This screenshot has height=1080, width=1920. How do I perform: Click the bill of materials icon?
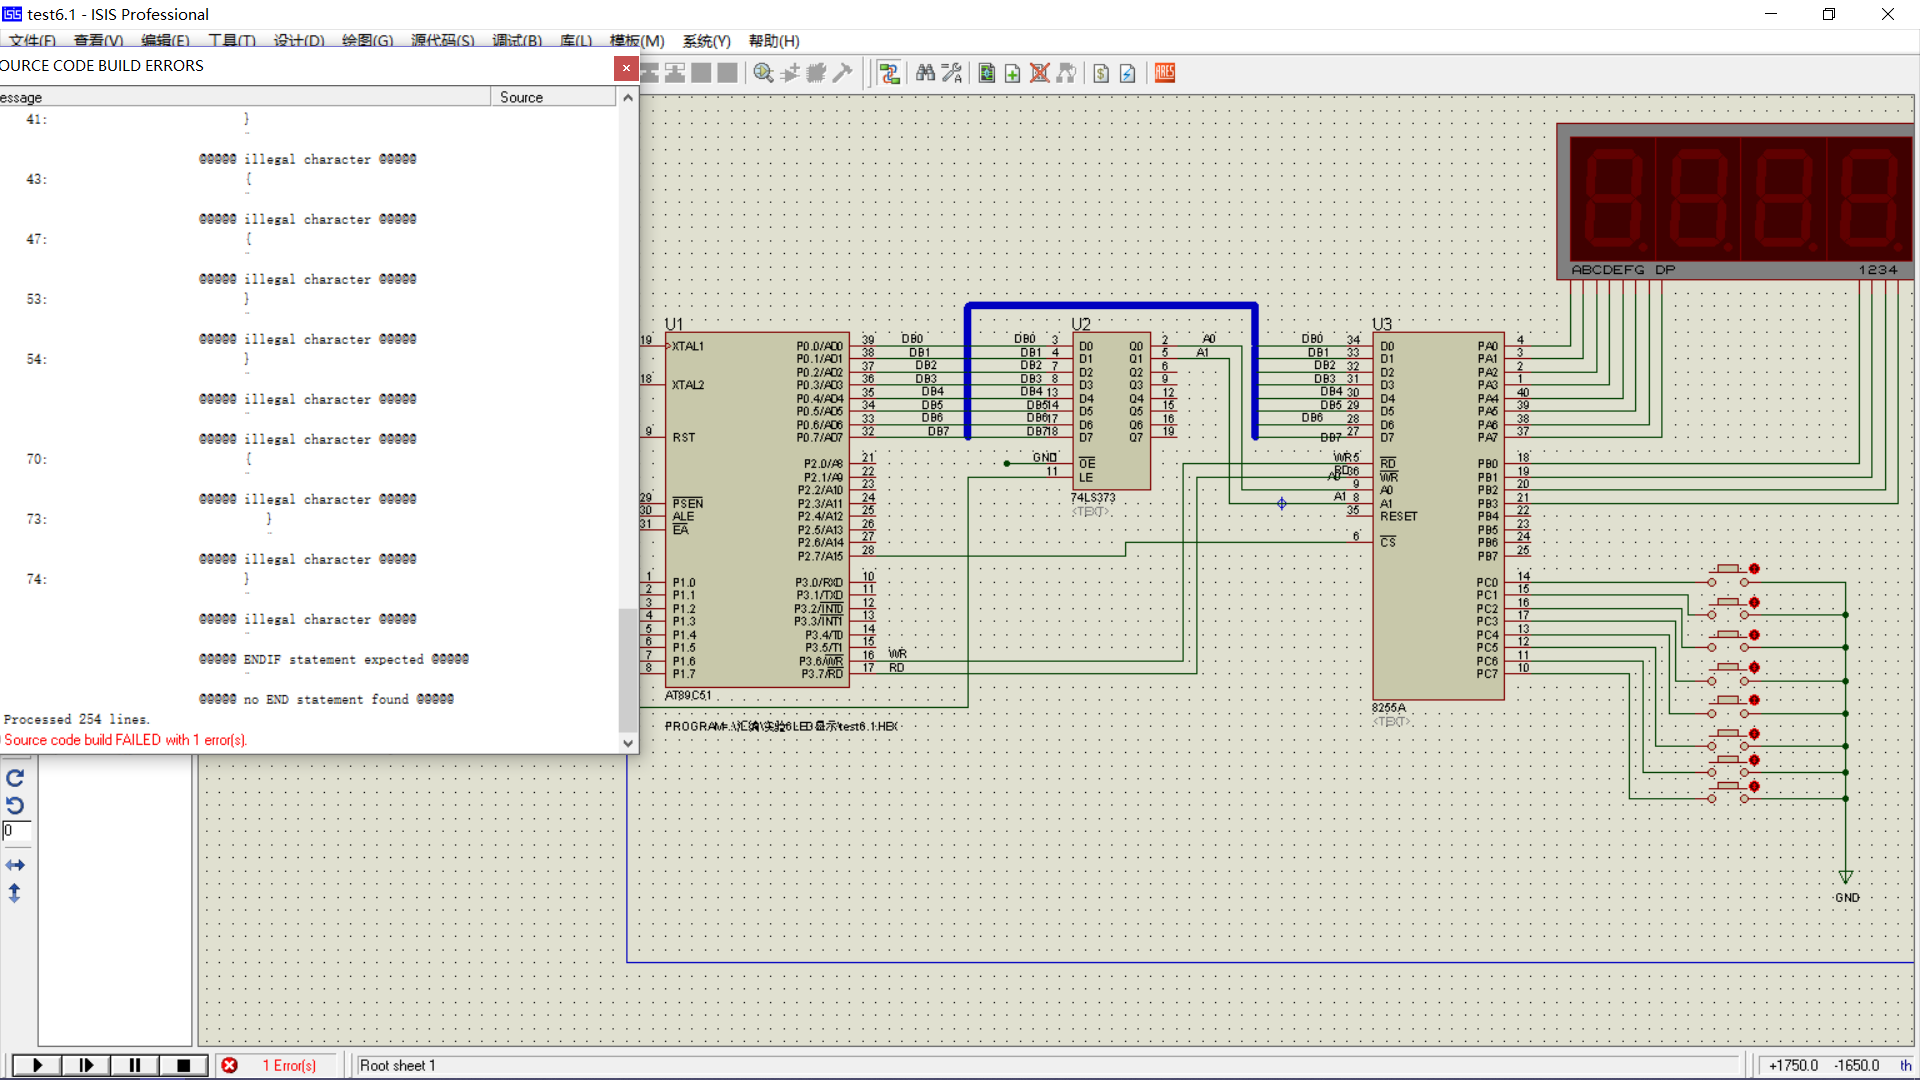pos(1101,73)
